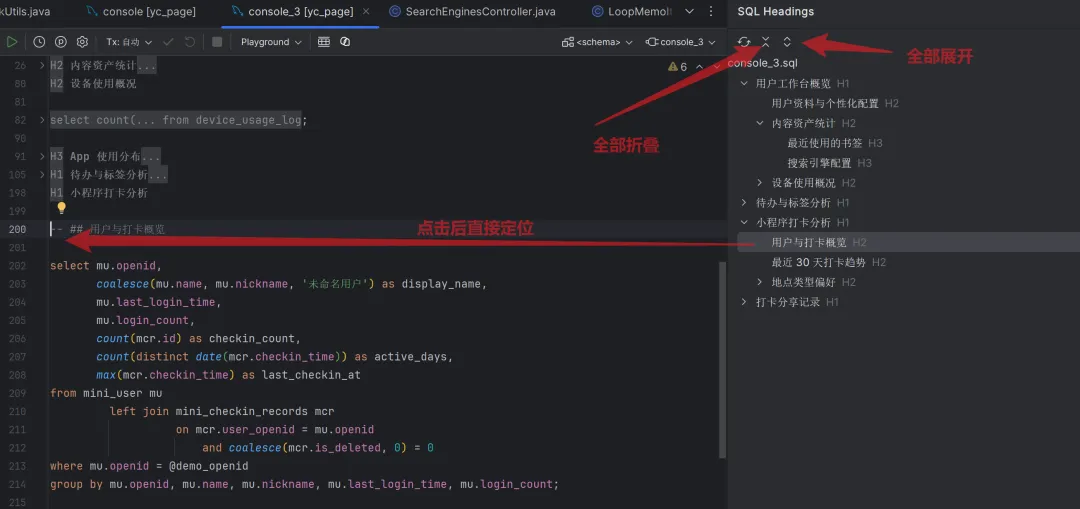This screenshot has height=509, width=1080.
Task: Go to 搜索引擎配置 H3 heading
Action: point(820,163)
